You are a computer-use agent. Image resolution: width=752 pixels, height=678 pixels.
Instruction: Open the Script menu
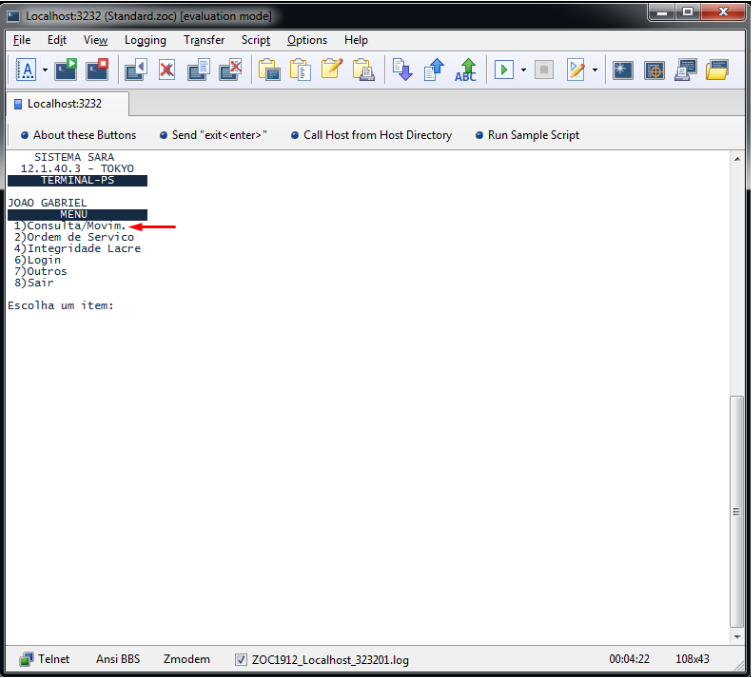point(256,40)
